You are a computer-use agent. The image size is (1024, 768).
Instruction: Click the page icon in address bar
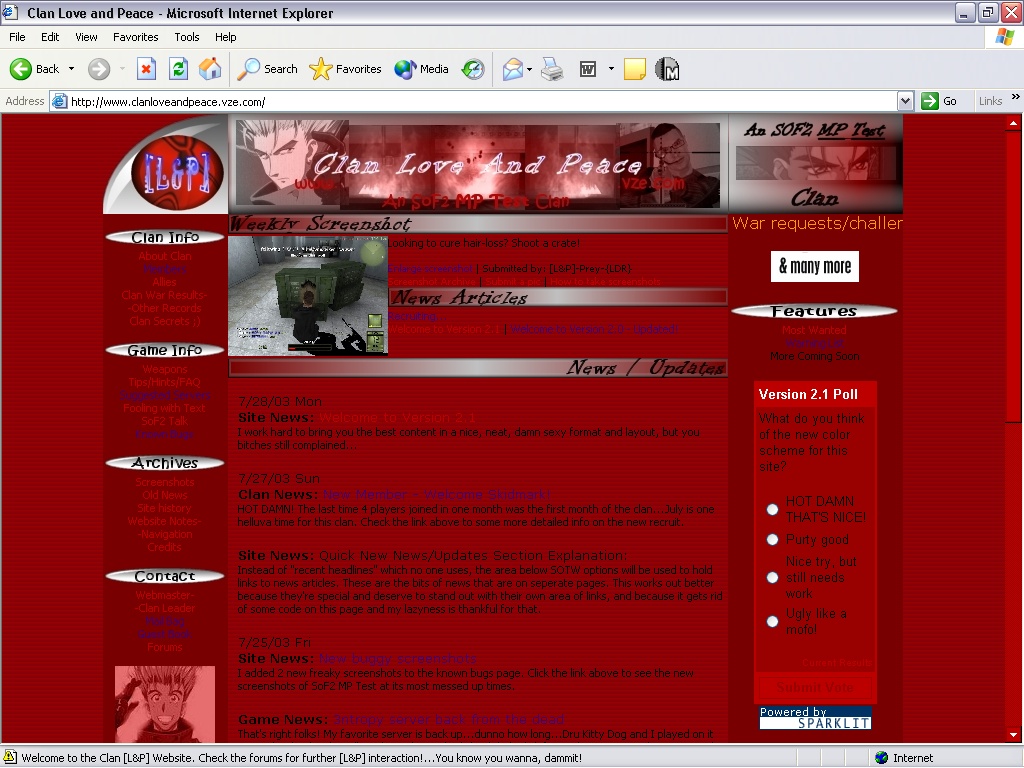(x=59, y=101)
